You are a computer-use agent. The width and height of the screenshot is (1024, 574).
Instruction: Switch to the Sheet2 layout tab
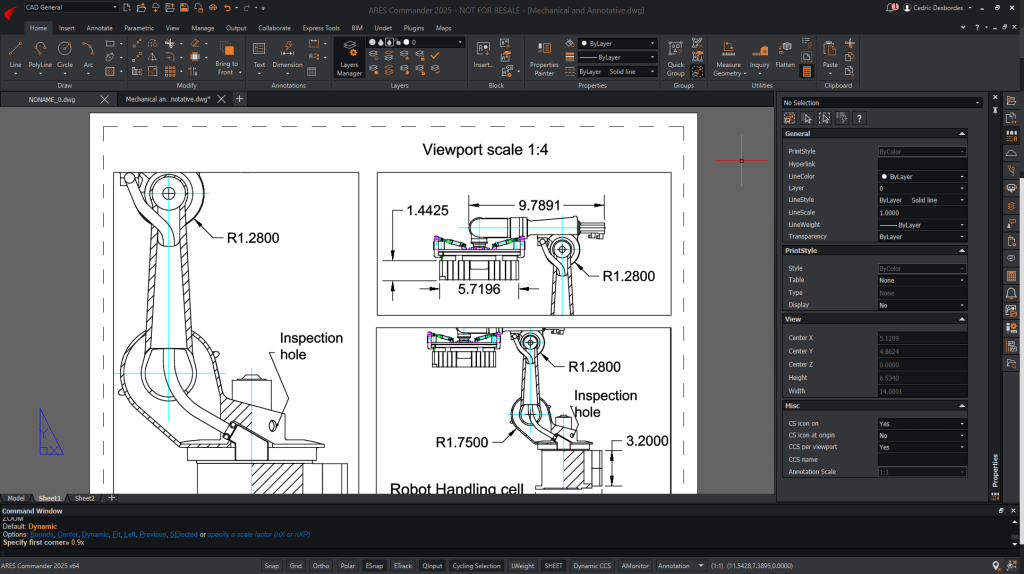(x=84, y=498)
